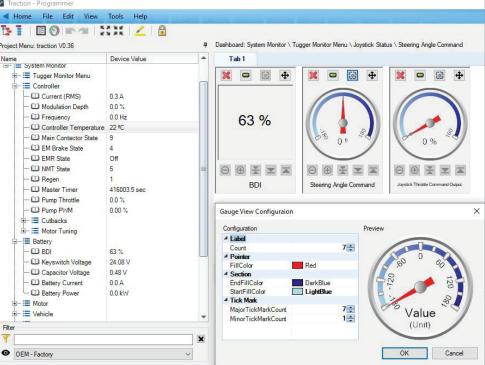Open the green gauge dashboard toolbar icon
Screen dimensions: 485x365
tap(54, 31)
